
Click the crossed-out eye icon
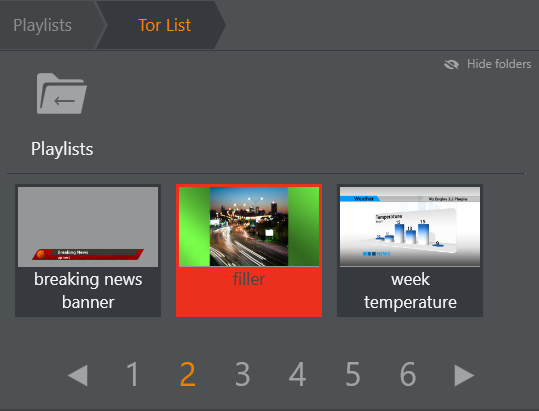click(451, 64)
